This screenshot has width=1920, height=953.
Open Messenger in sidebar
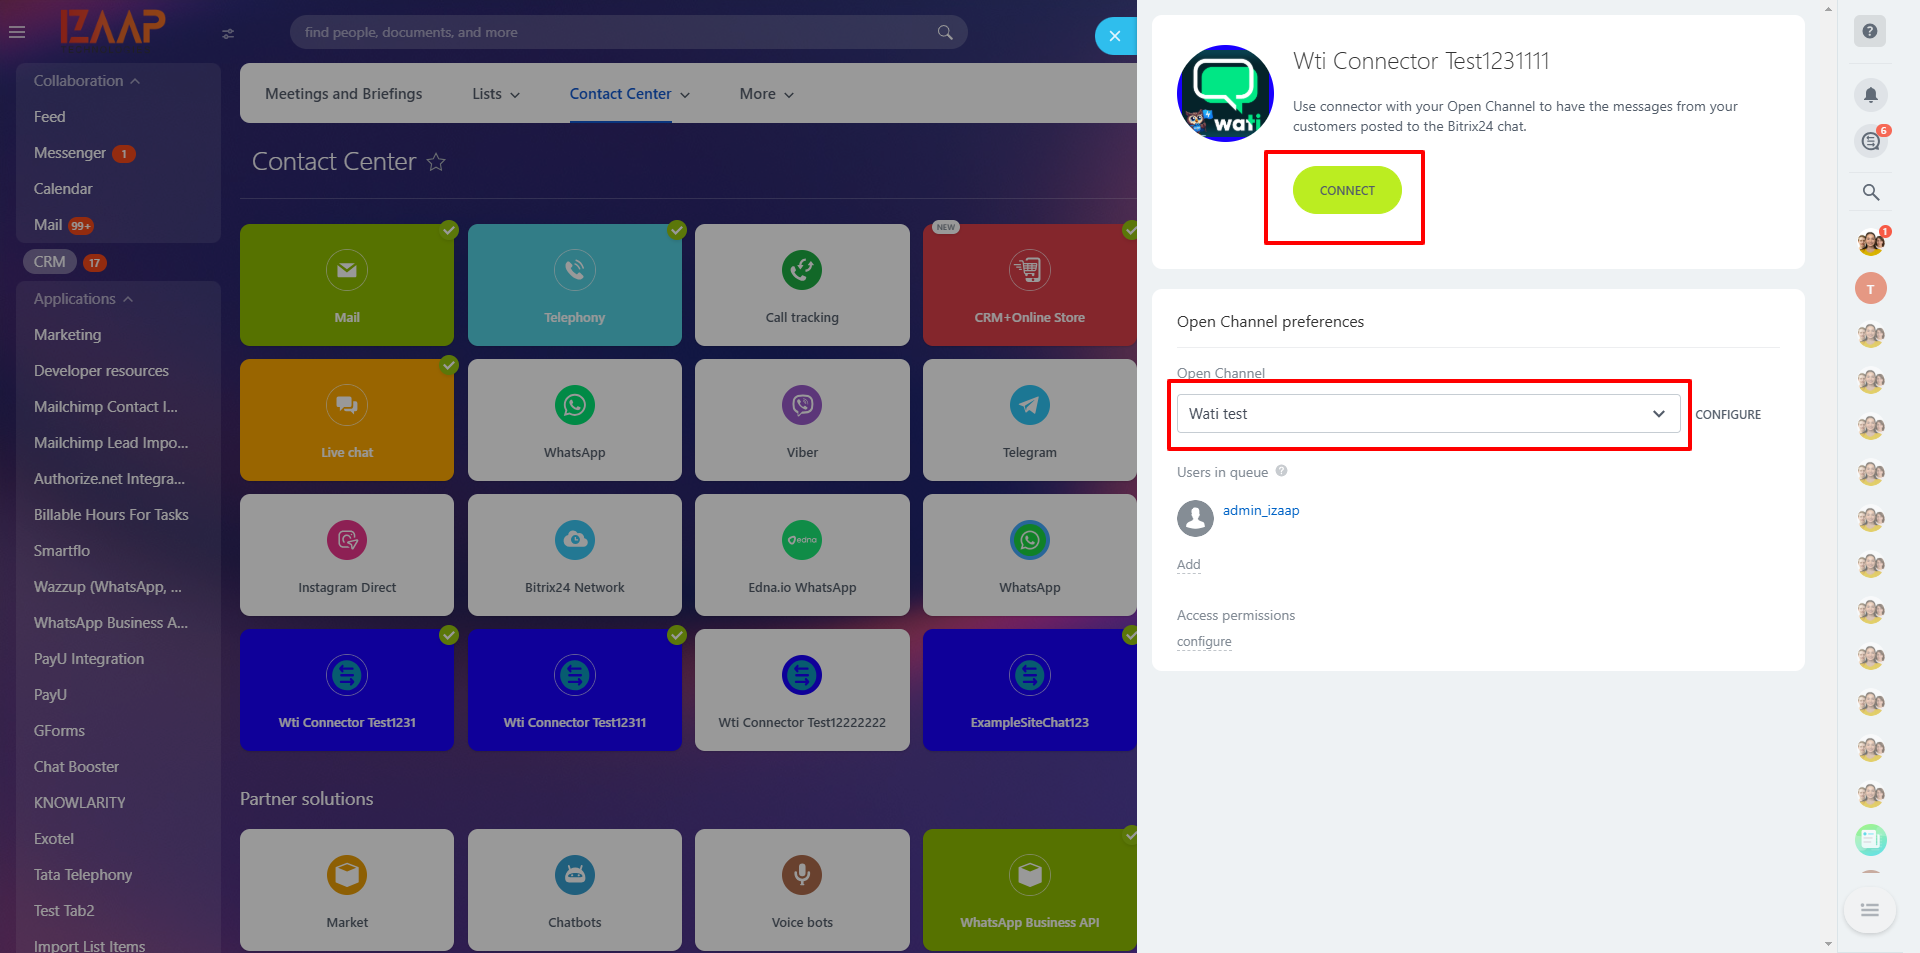click(x=69, y=153)
